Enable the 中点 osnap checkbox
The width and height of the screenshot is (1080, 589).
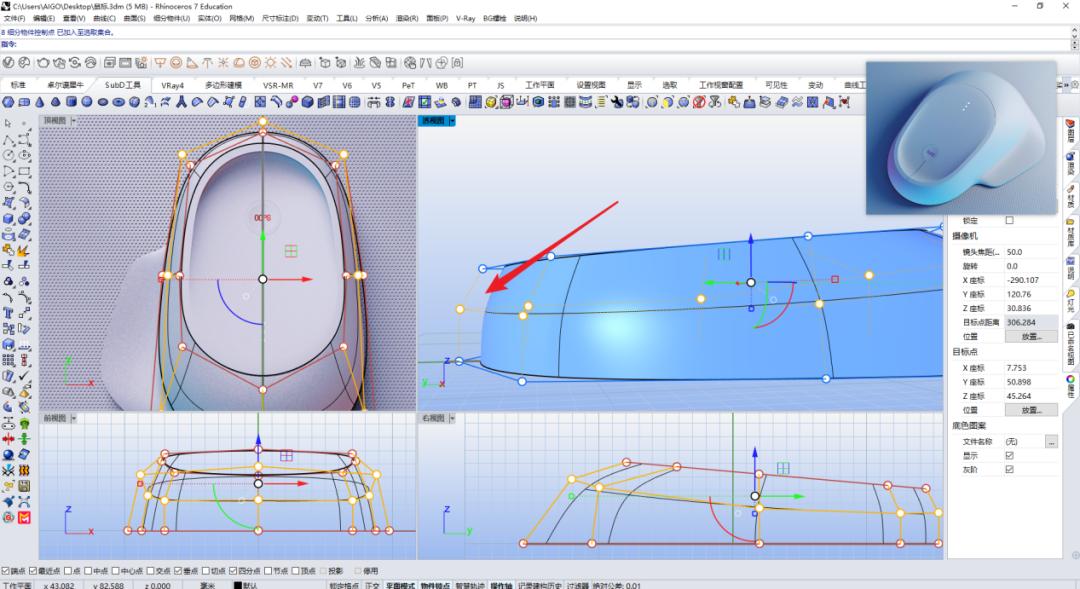pyautogui.click(x=87, y=570)
